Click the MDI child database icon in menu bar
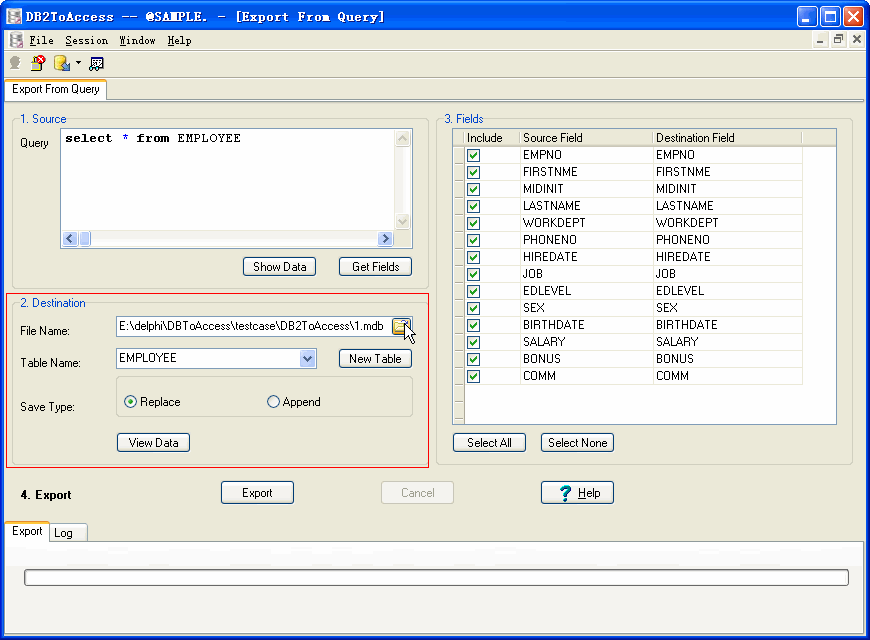The image size is (870, 640). coord(16,41)
